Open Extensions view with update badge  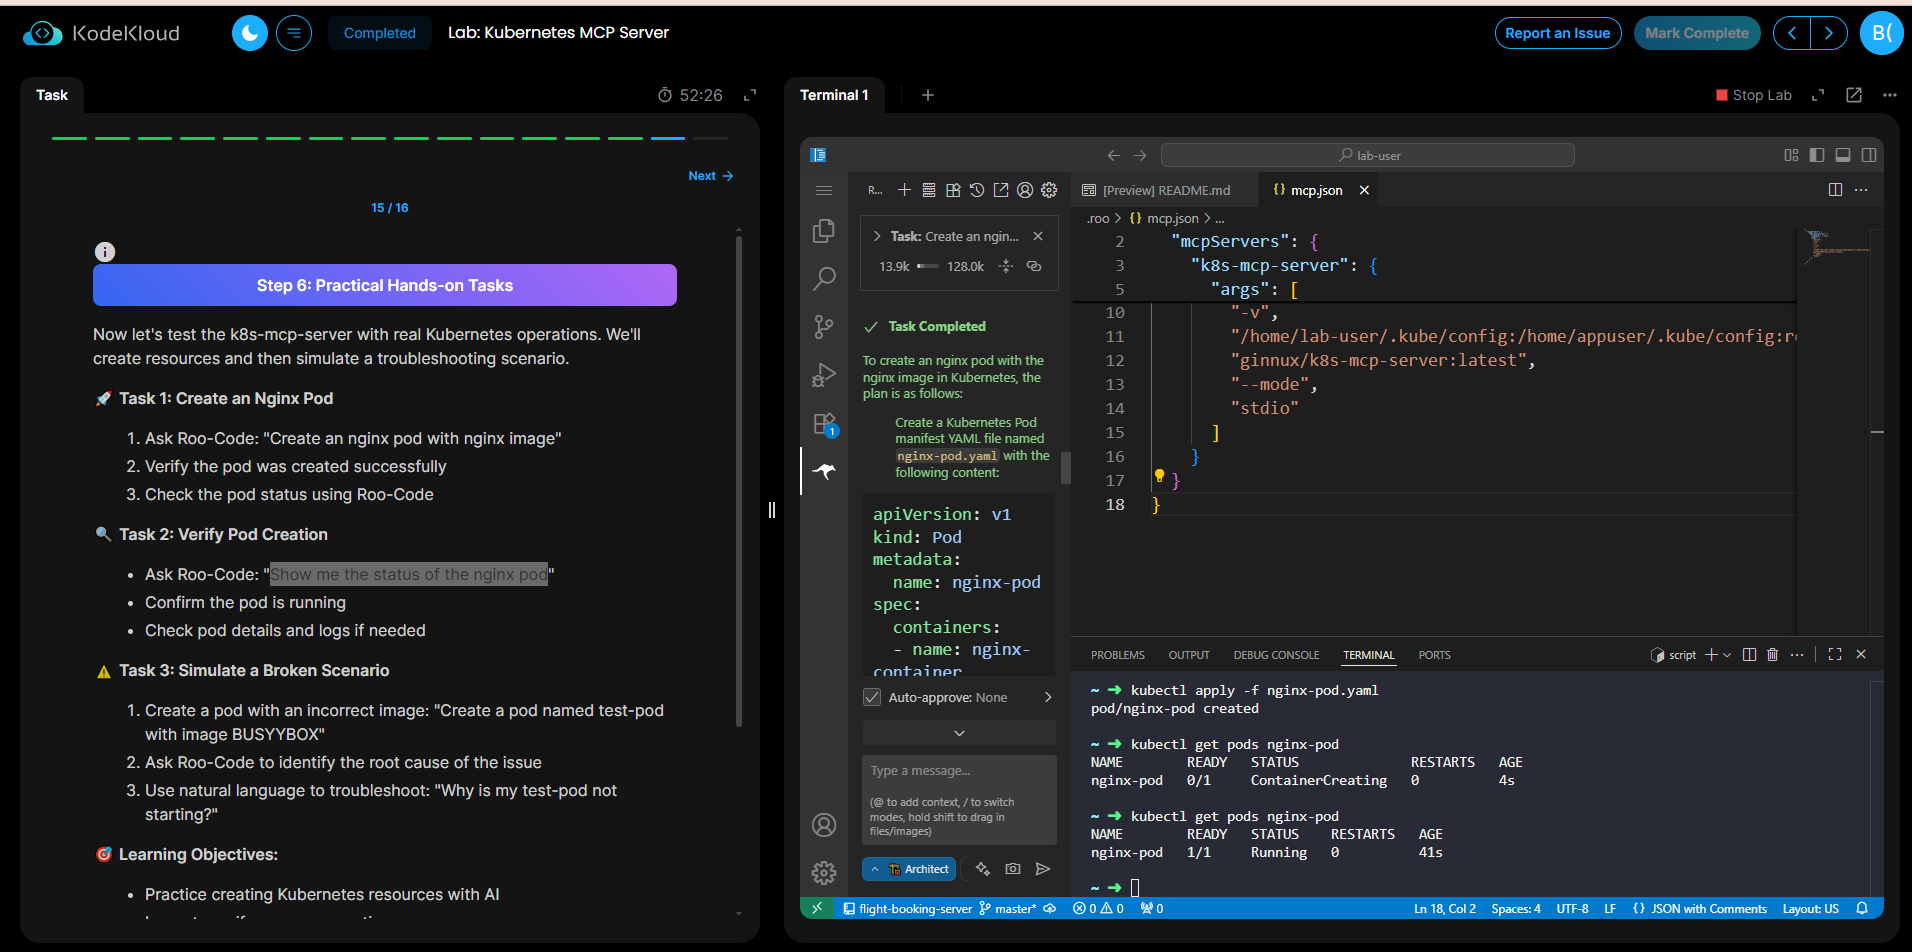click(x=824, y=423)
